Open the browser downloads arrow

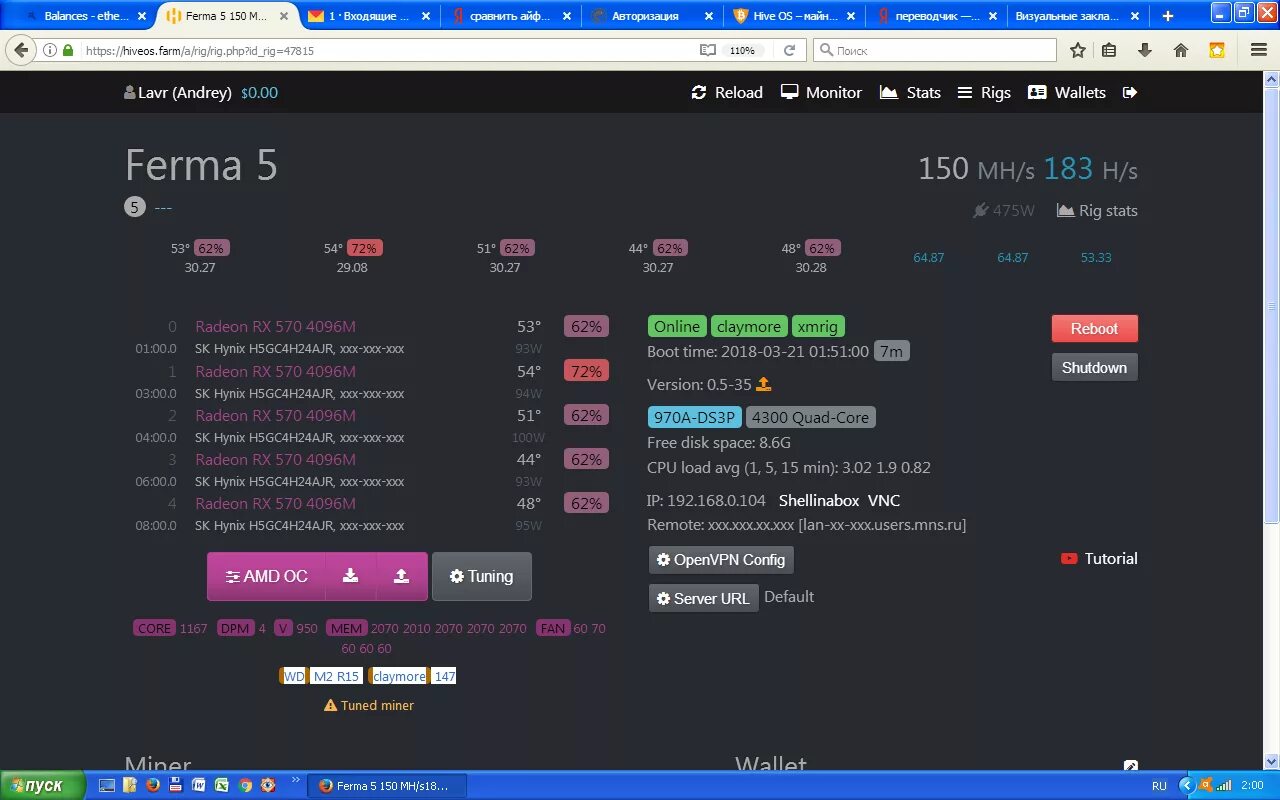point(1145,50)
